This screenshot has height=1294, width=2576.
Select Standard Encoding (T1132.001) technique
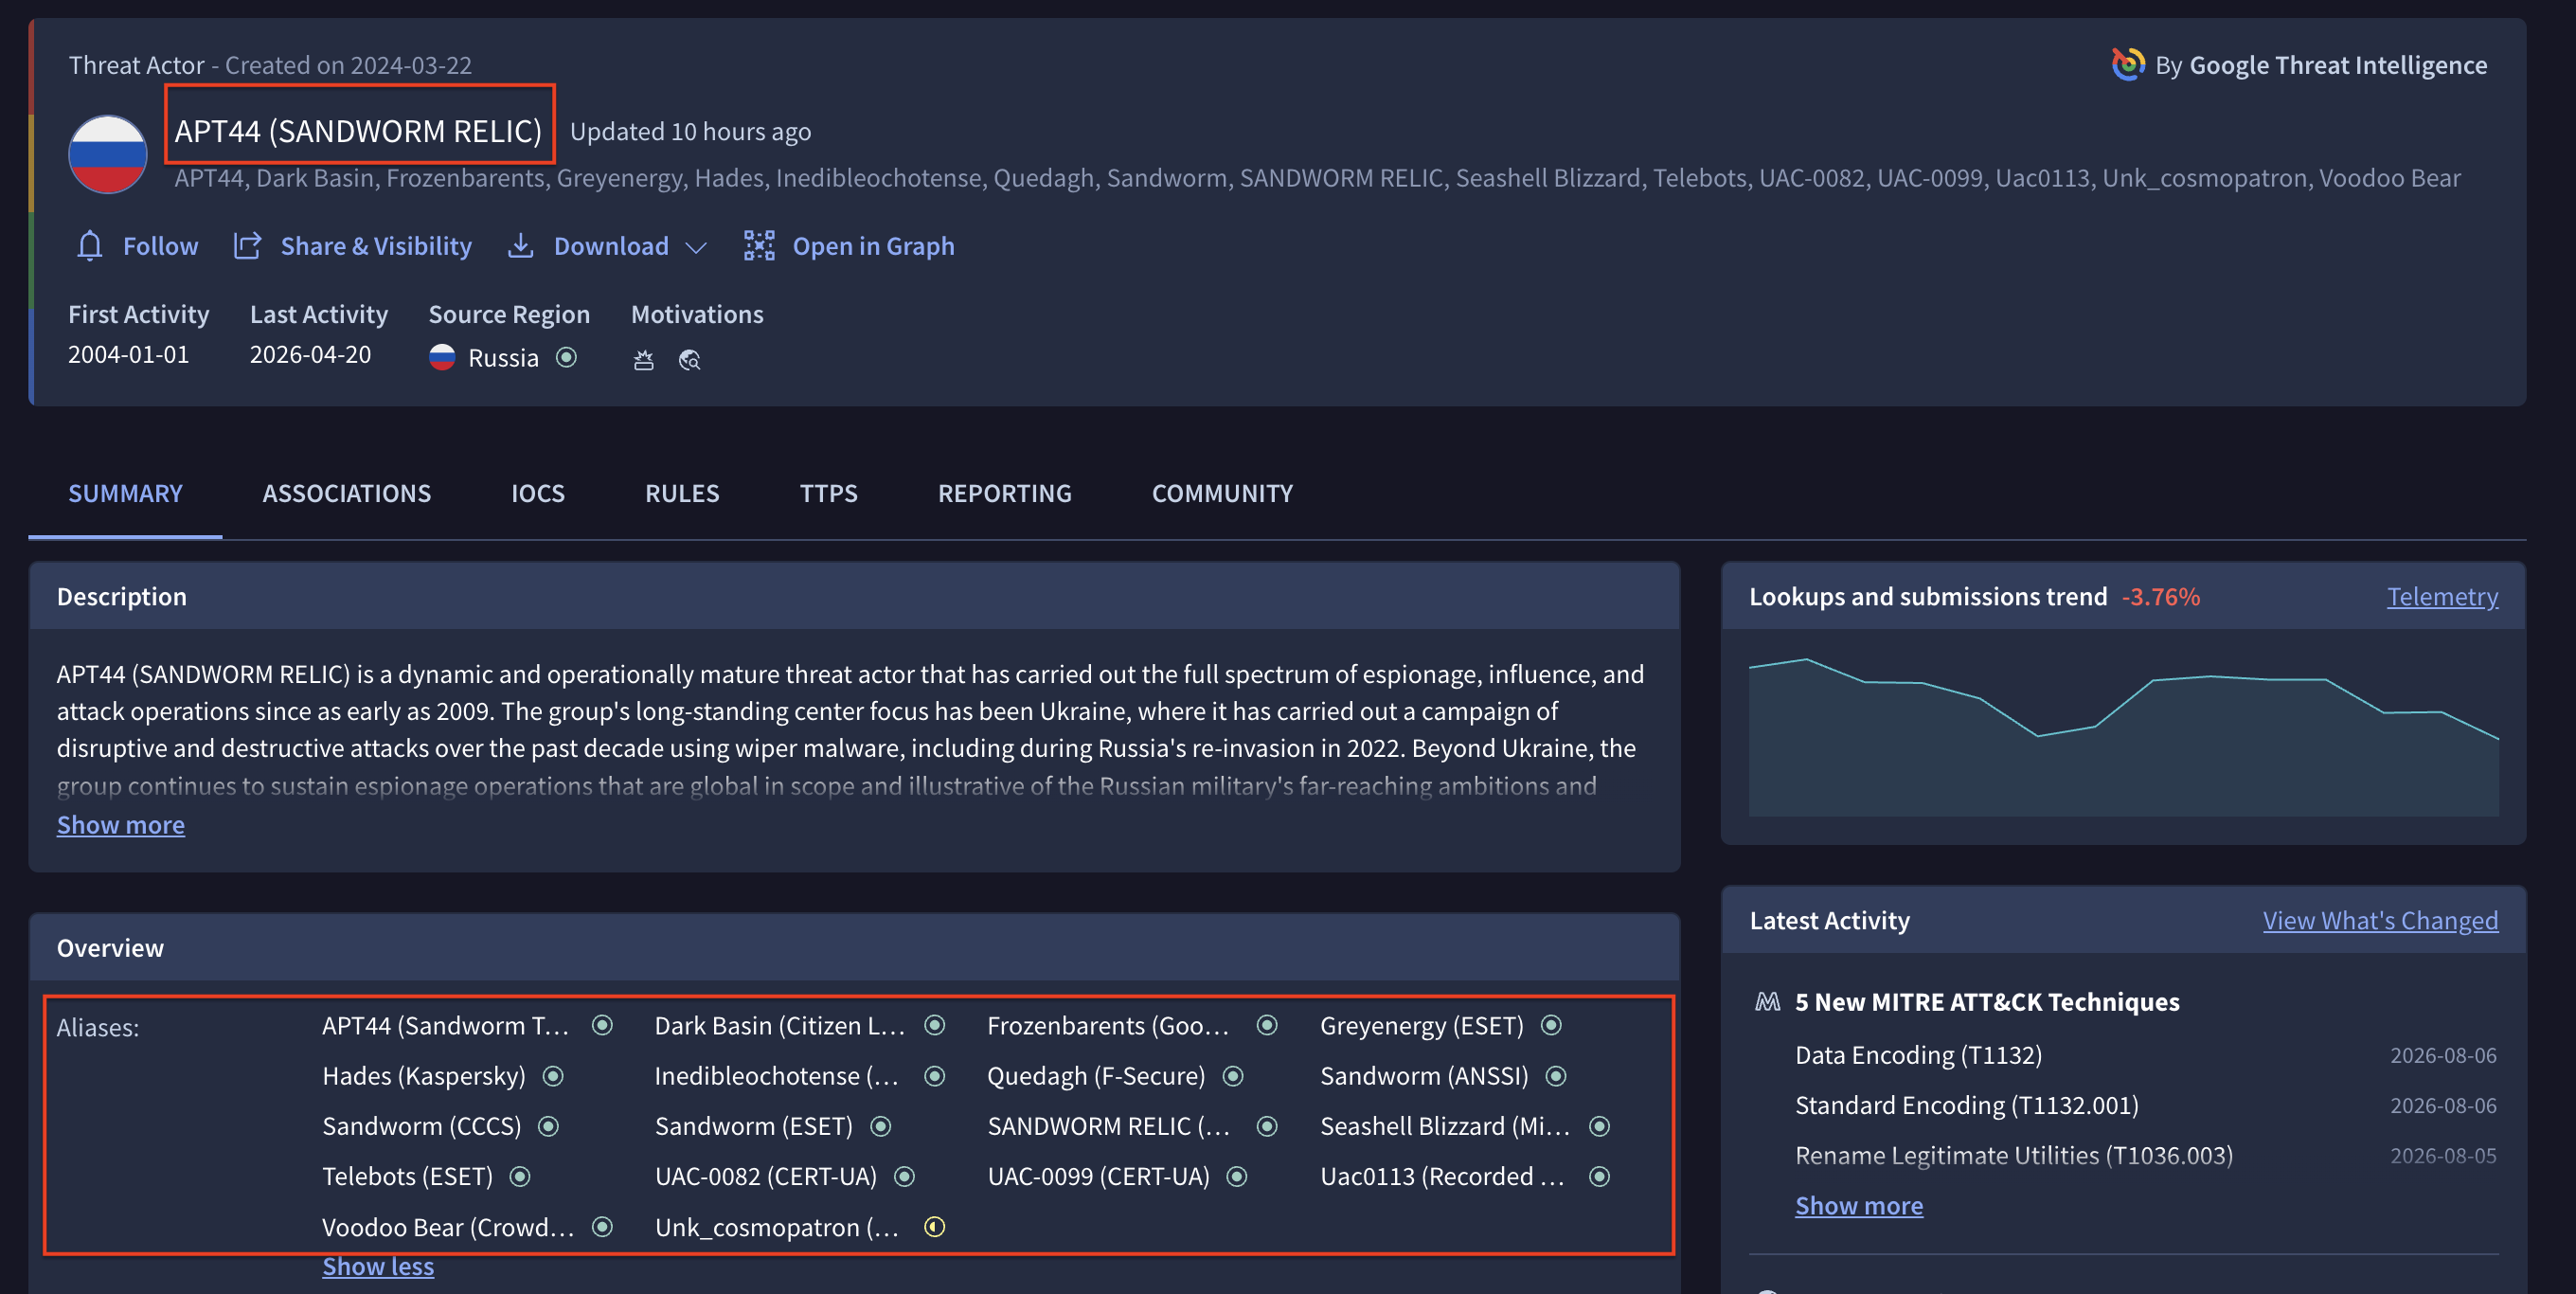(1966, 1105)
